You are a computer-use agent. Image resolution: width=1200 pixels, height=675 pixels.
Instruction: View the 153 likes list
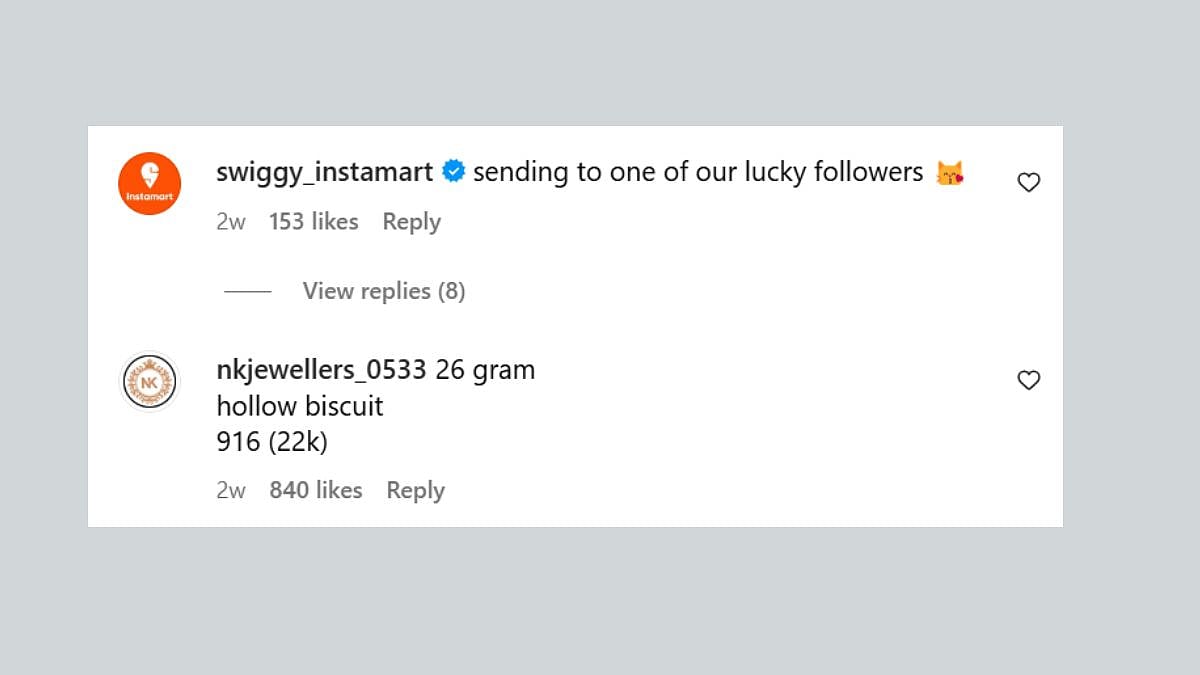tap(313, 222)
